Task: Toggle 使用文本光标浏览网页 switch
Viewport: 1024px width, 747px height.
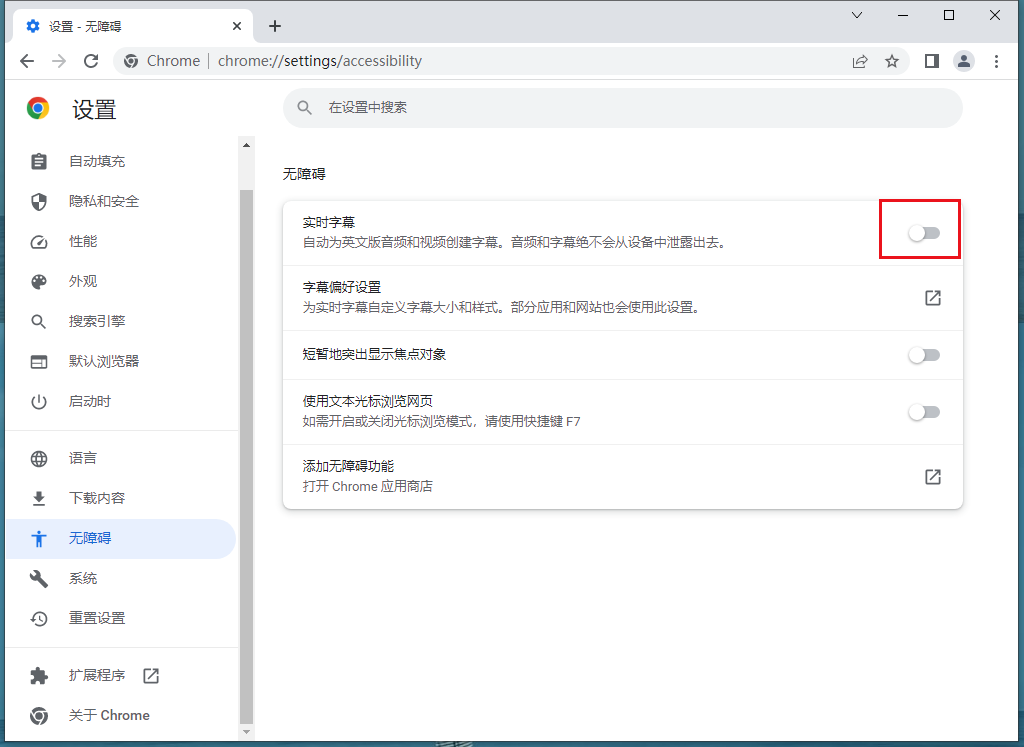Action: point(924,412)
